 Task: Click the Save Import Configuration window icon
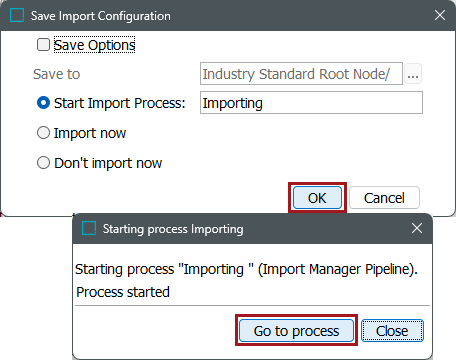[x=17, y=15]
